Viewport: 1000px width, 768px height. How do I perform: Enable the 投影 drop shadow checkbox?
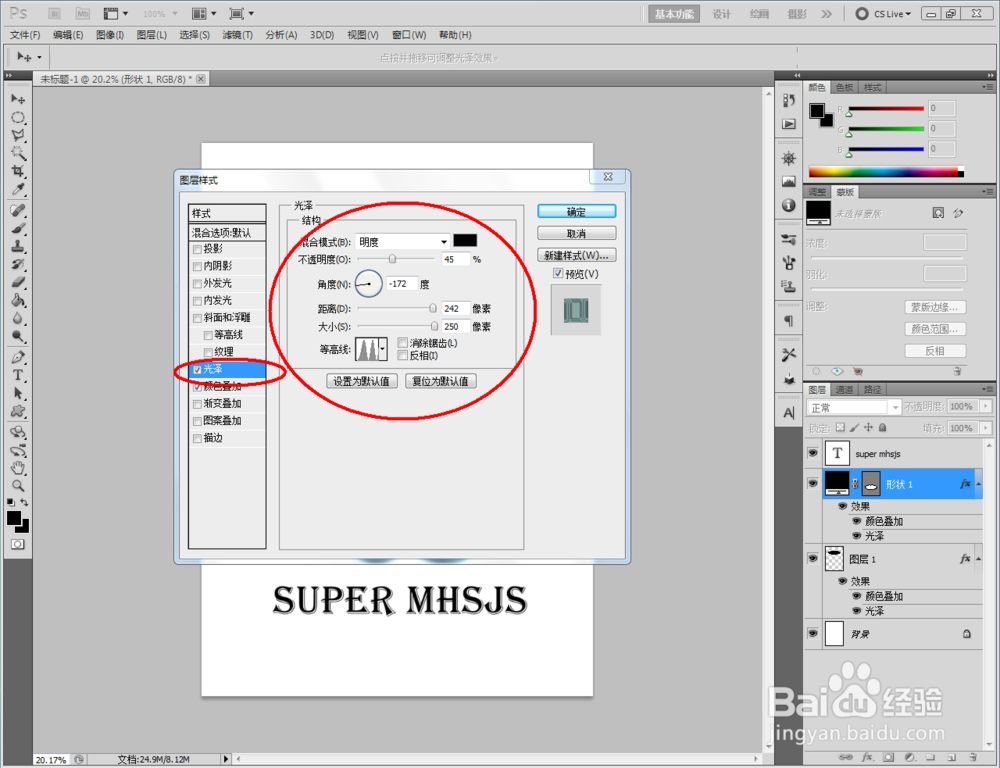coord(197,249)
